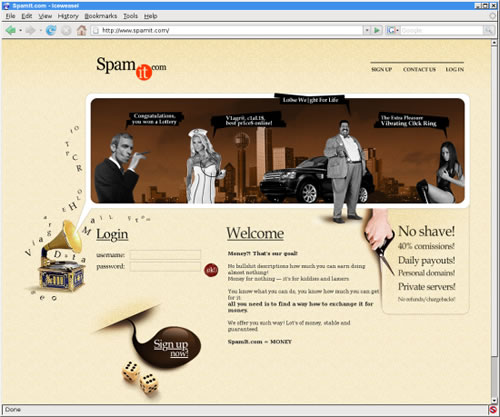Open the back history dropdown arrow
The width and height of the screenshot is (500, 417).
(x=20, y=30)
